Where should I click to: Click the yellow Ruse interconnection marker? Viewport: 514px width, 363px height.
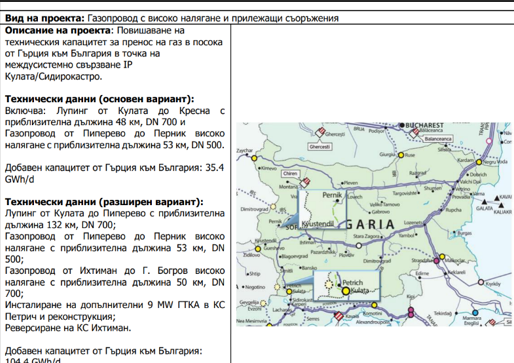point(401,155)
